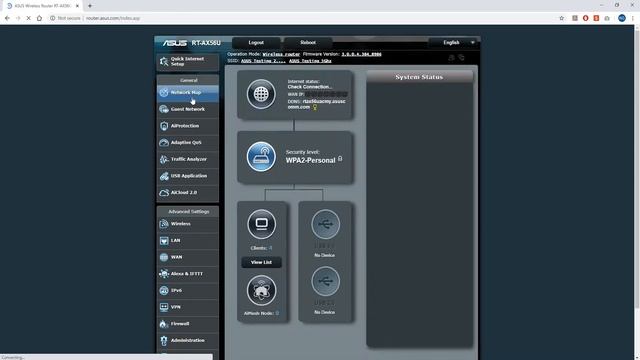Click the 5GHz SSID link
The height and width of the screenshot is (360, 640).
[x=310, y=61]
